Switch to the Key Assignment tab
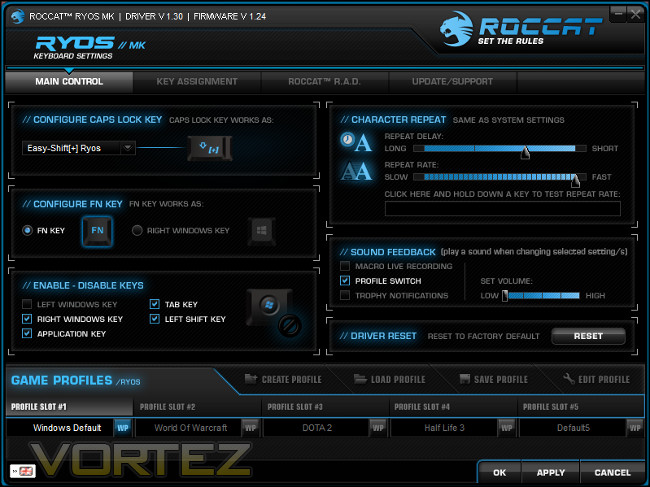The height and width of the screenshot is (487, 650). pyautogui.click(x=197, y=82)
